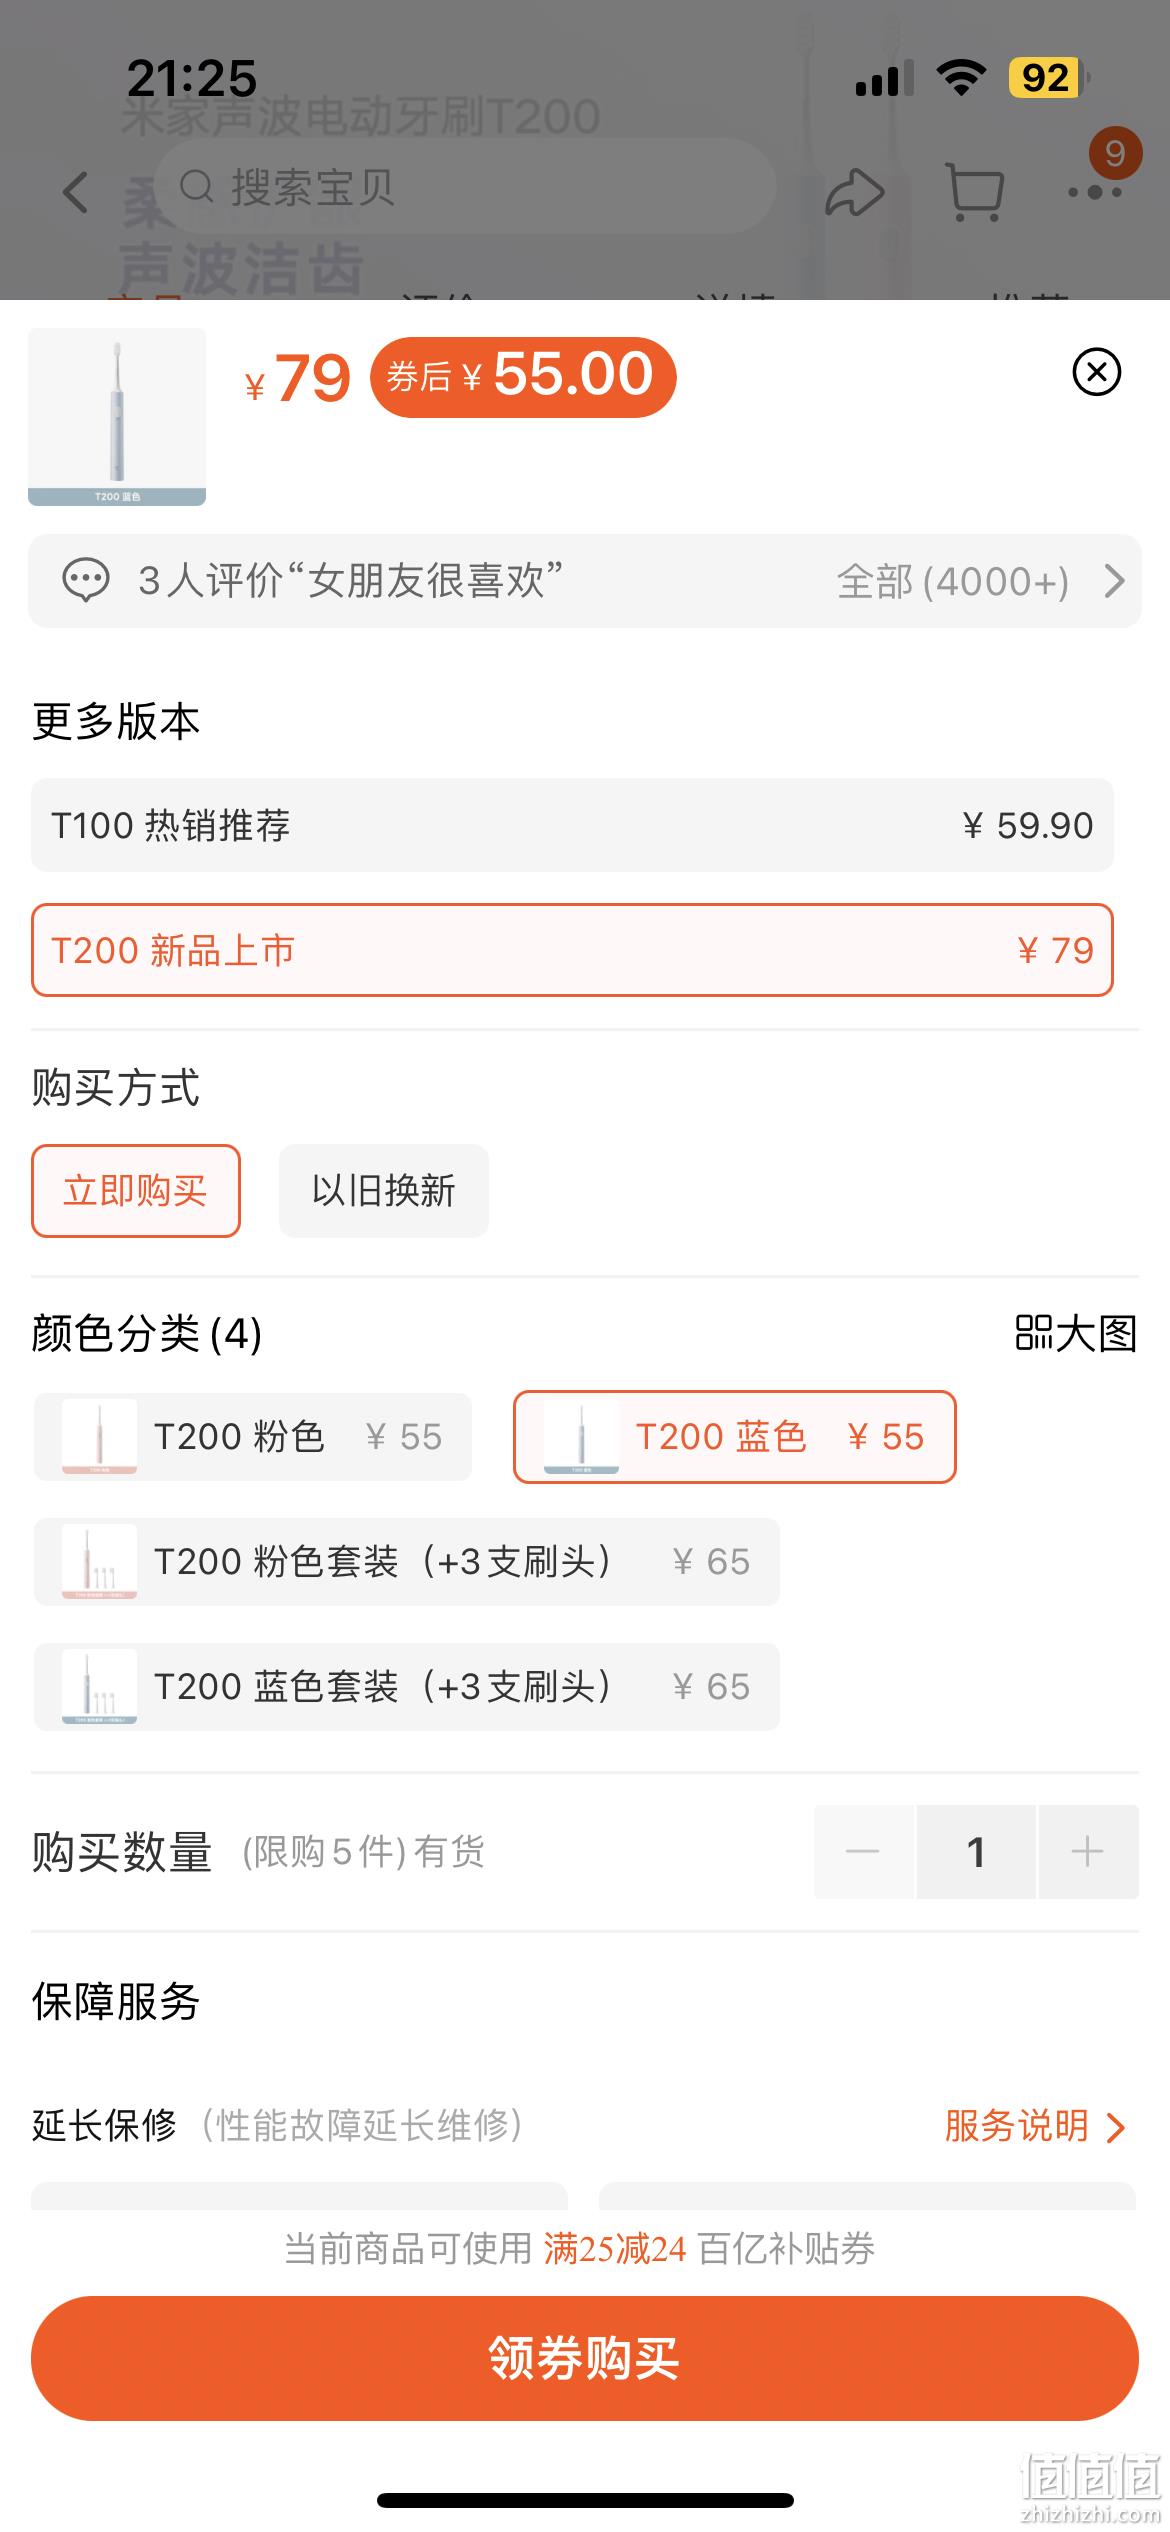1170x2532 pixels.
Task: Choose 立即购买 purchase method
Action: [136, 1191]
